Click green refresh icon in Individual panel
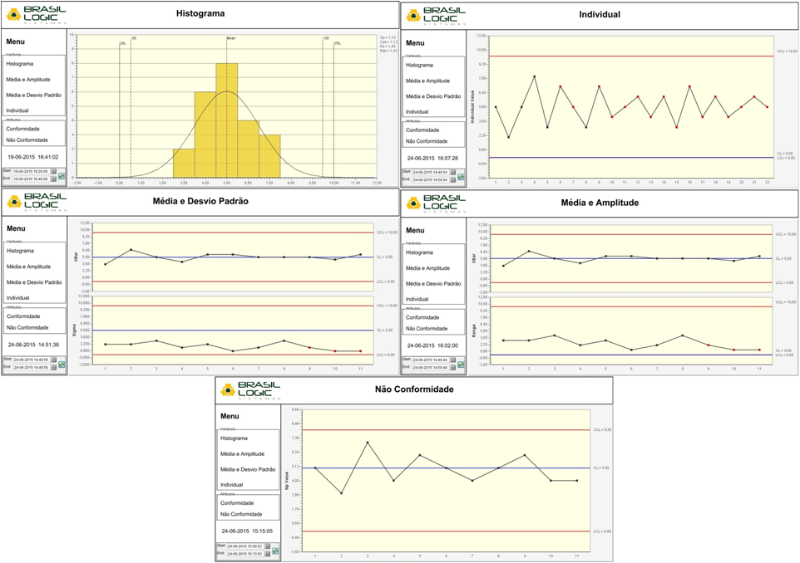800x563 pixels. 462,176
